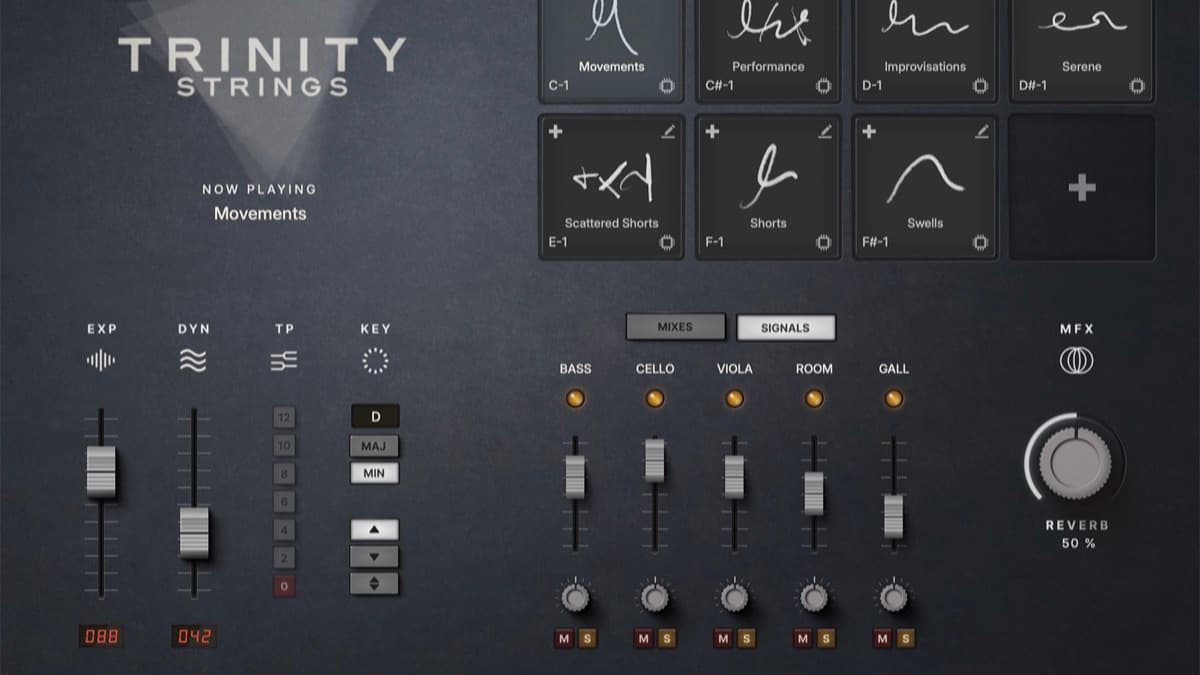The width and height of the screenshot is (1200, 675).
Task: Click the EXP waveform icon
Action: pos(101,361)
